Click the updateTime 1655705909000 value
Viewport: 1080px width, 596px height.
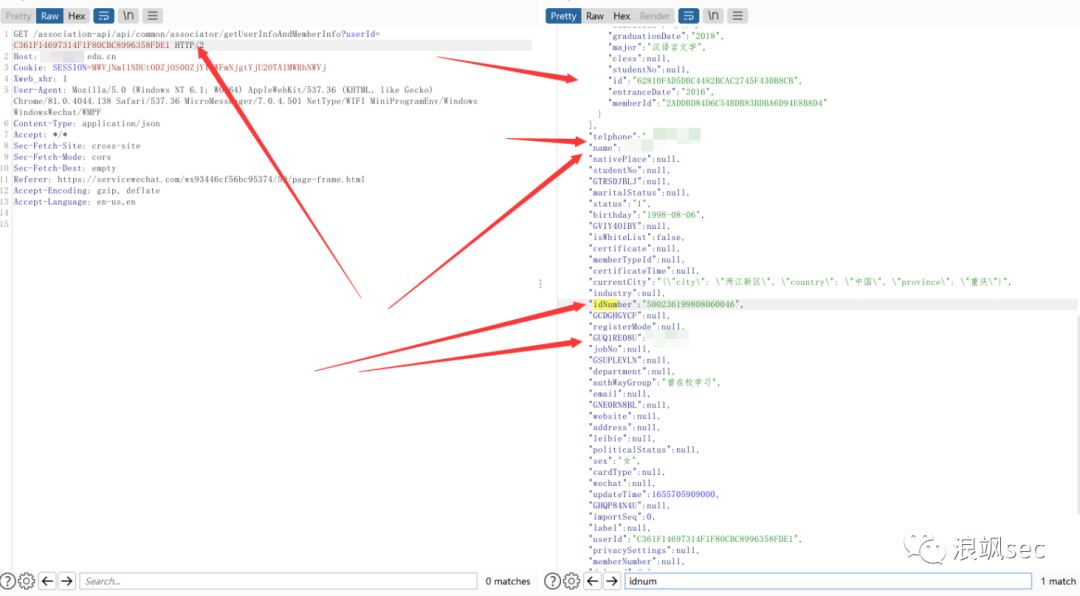tap(683, 494)
